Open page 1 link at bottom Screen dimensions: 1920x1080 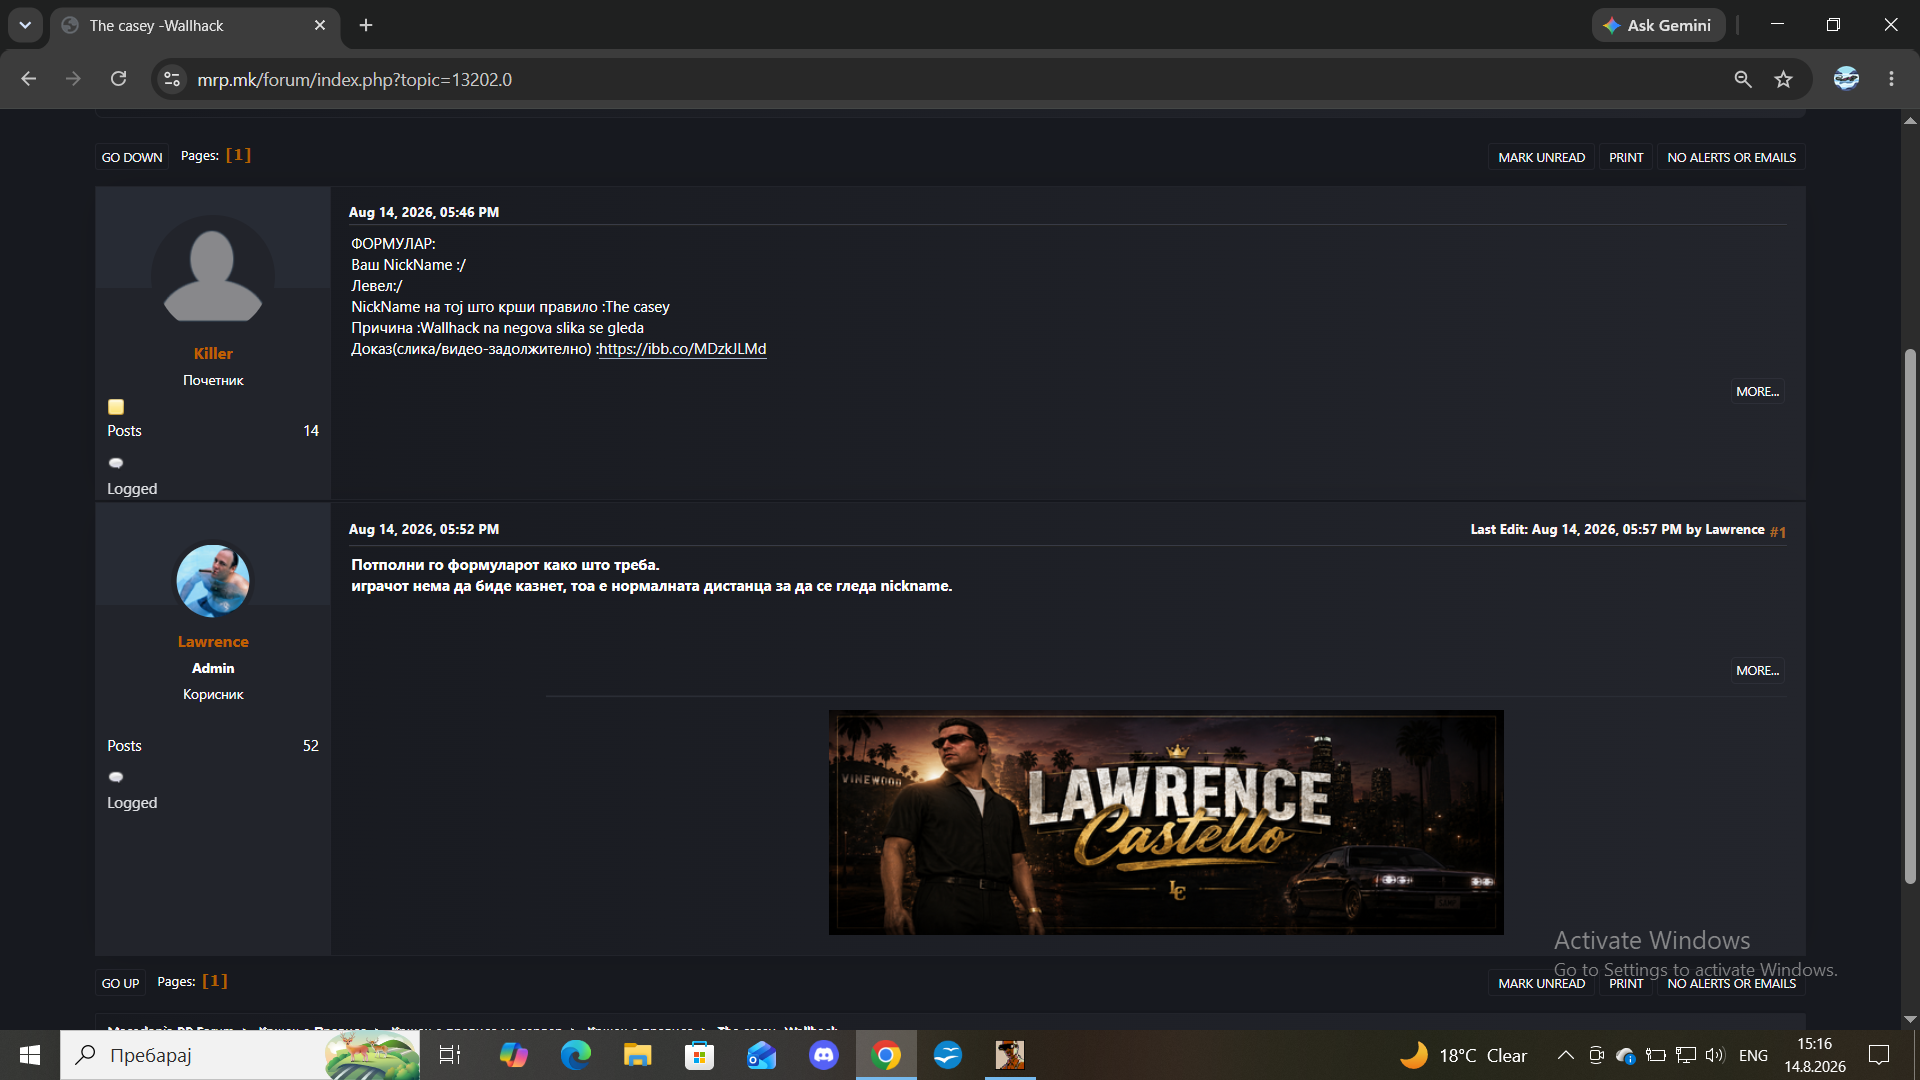click(215, 981)
